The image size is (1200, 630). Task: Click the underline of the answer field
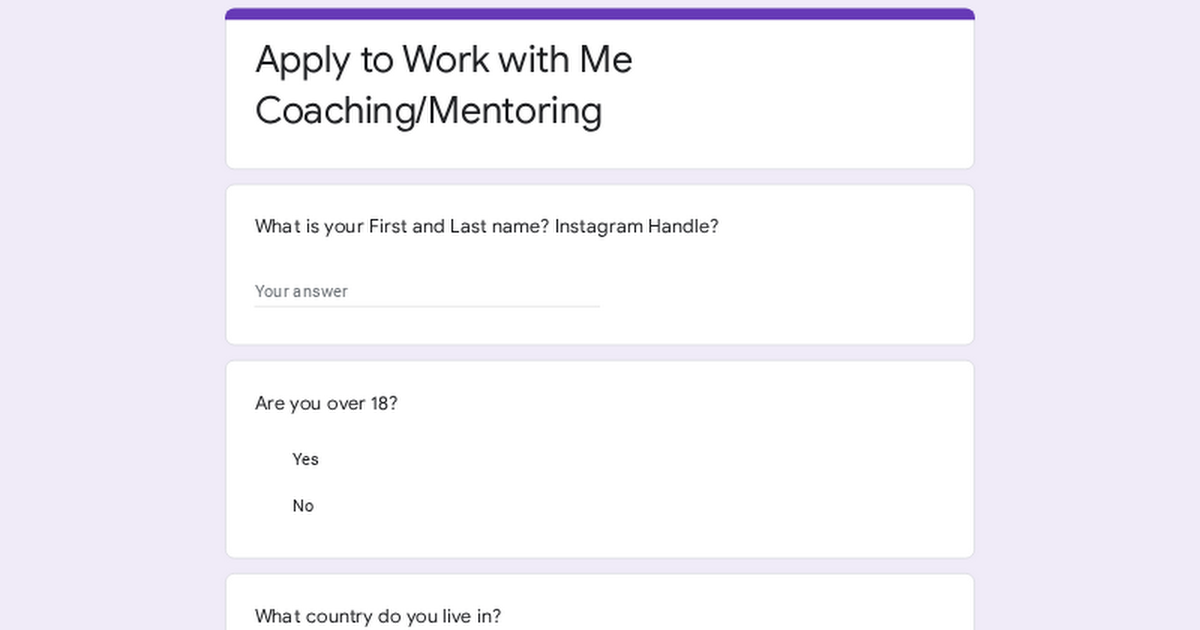[427, 303]
